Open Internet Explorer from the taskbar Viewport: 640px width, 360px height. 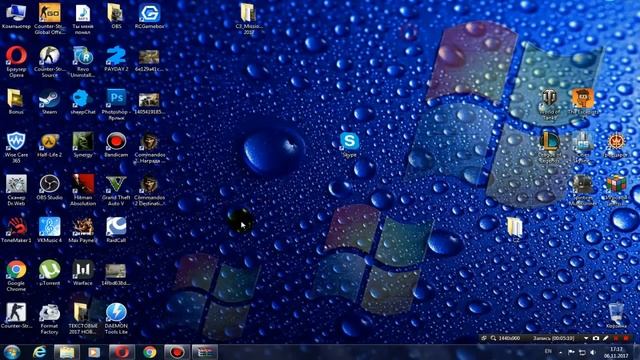point(40,352)
